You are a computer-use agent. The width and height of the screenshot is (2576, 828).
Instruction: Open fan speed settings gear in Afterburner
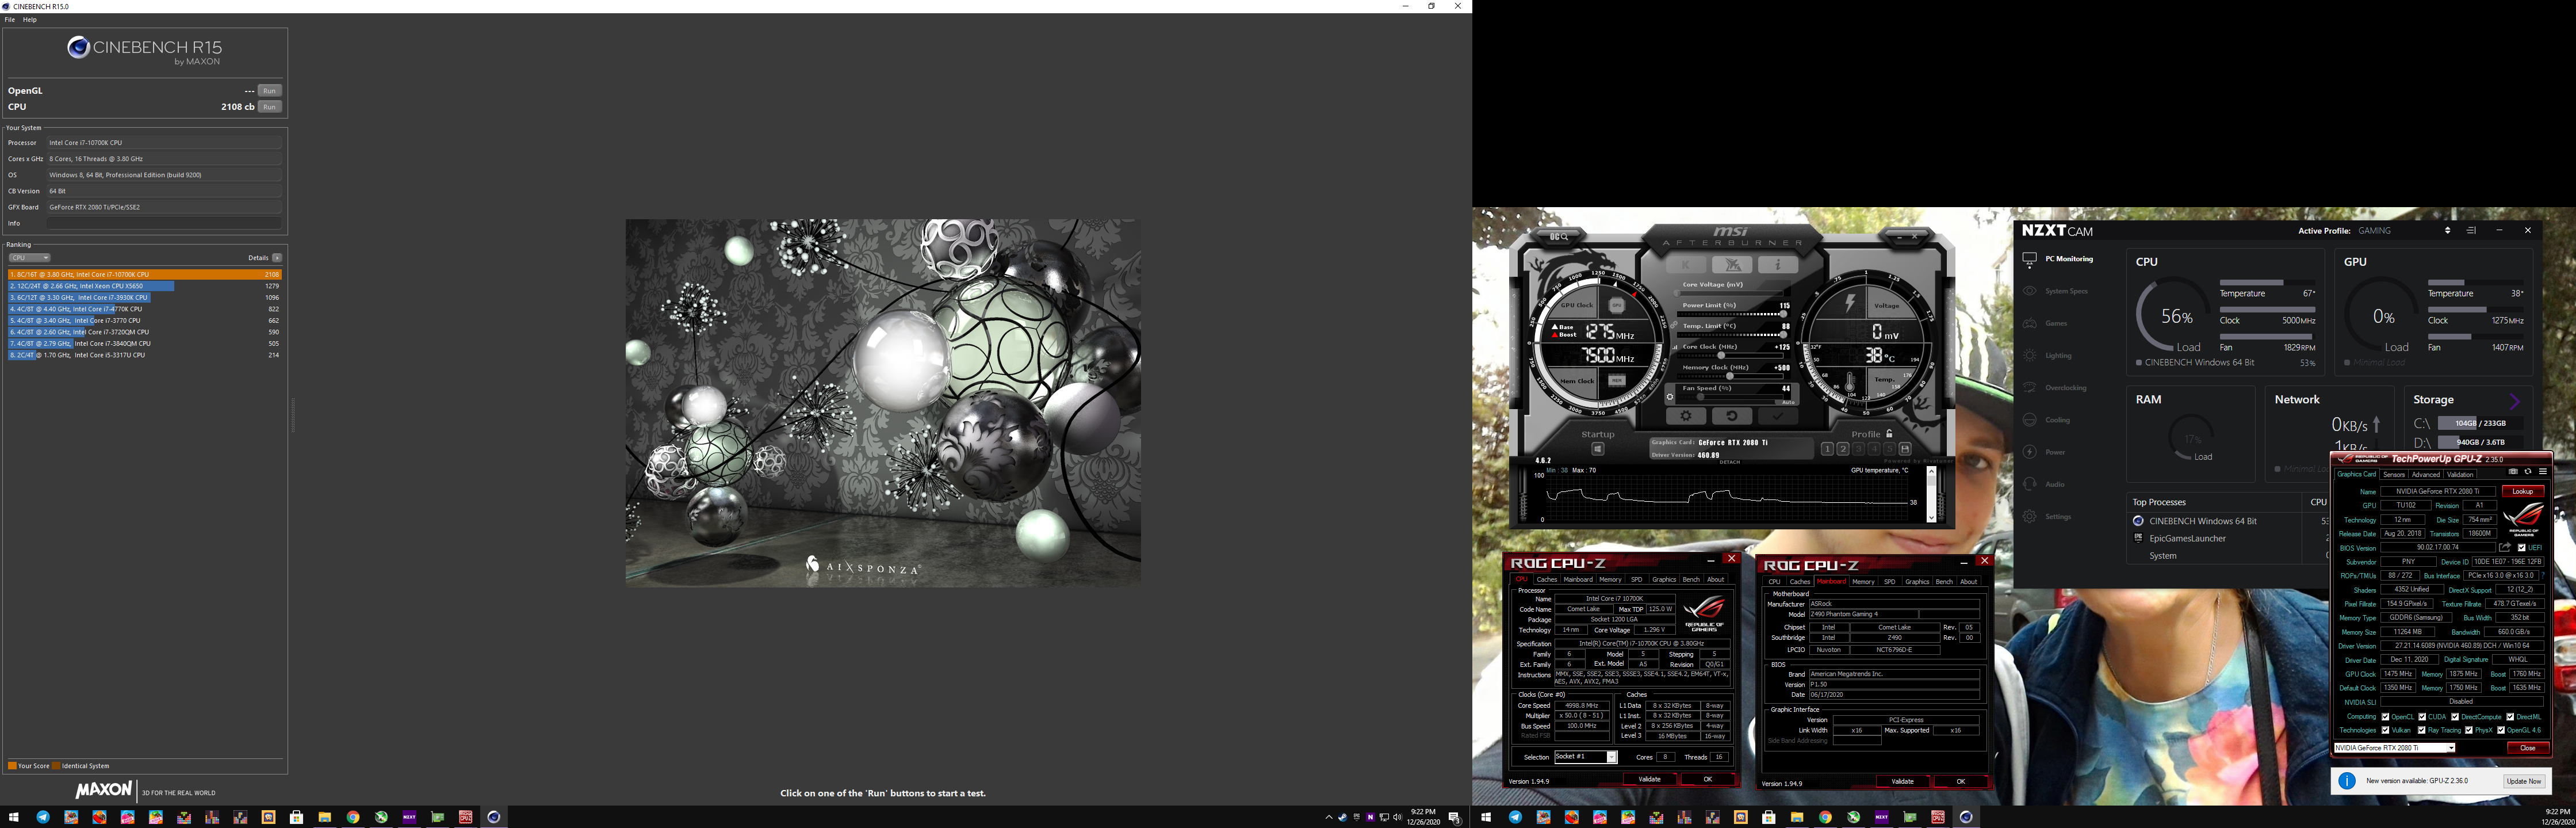click(x=1670, y=397)
